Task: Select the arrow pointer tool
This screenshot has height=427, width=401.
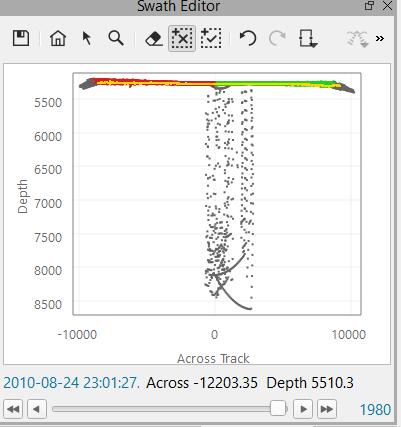Action: 87,38
